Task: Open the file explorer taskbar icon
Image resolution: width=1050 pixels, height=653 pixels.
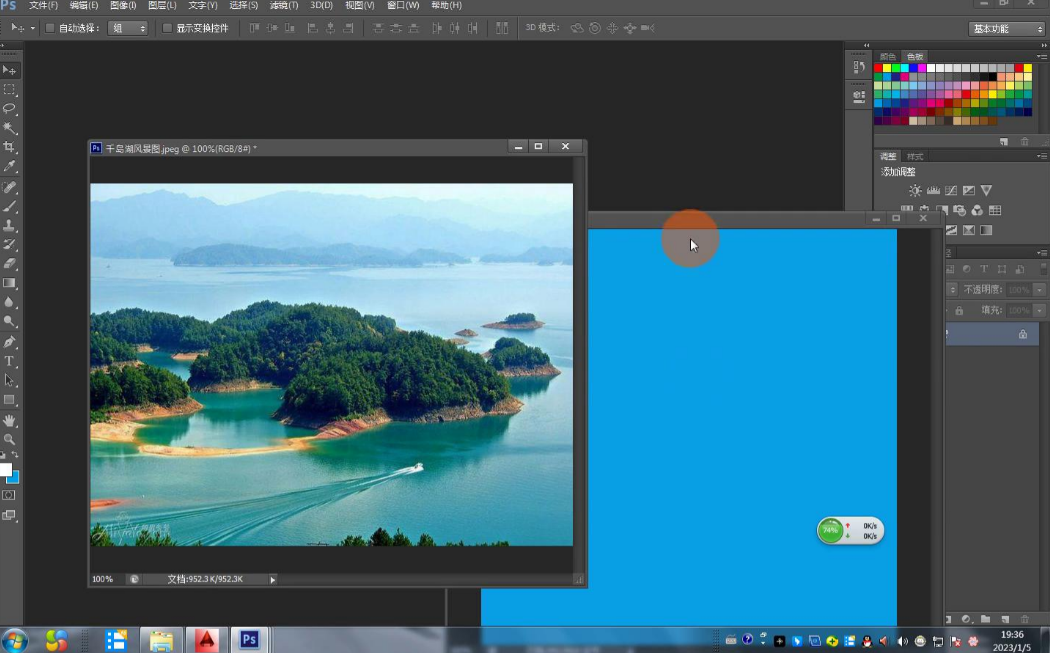Action: click(x=161, y=640)
